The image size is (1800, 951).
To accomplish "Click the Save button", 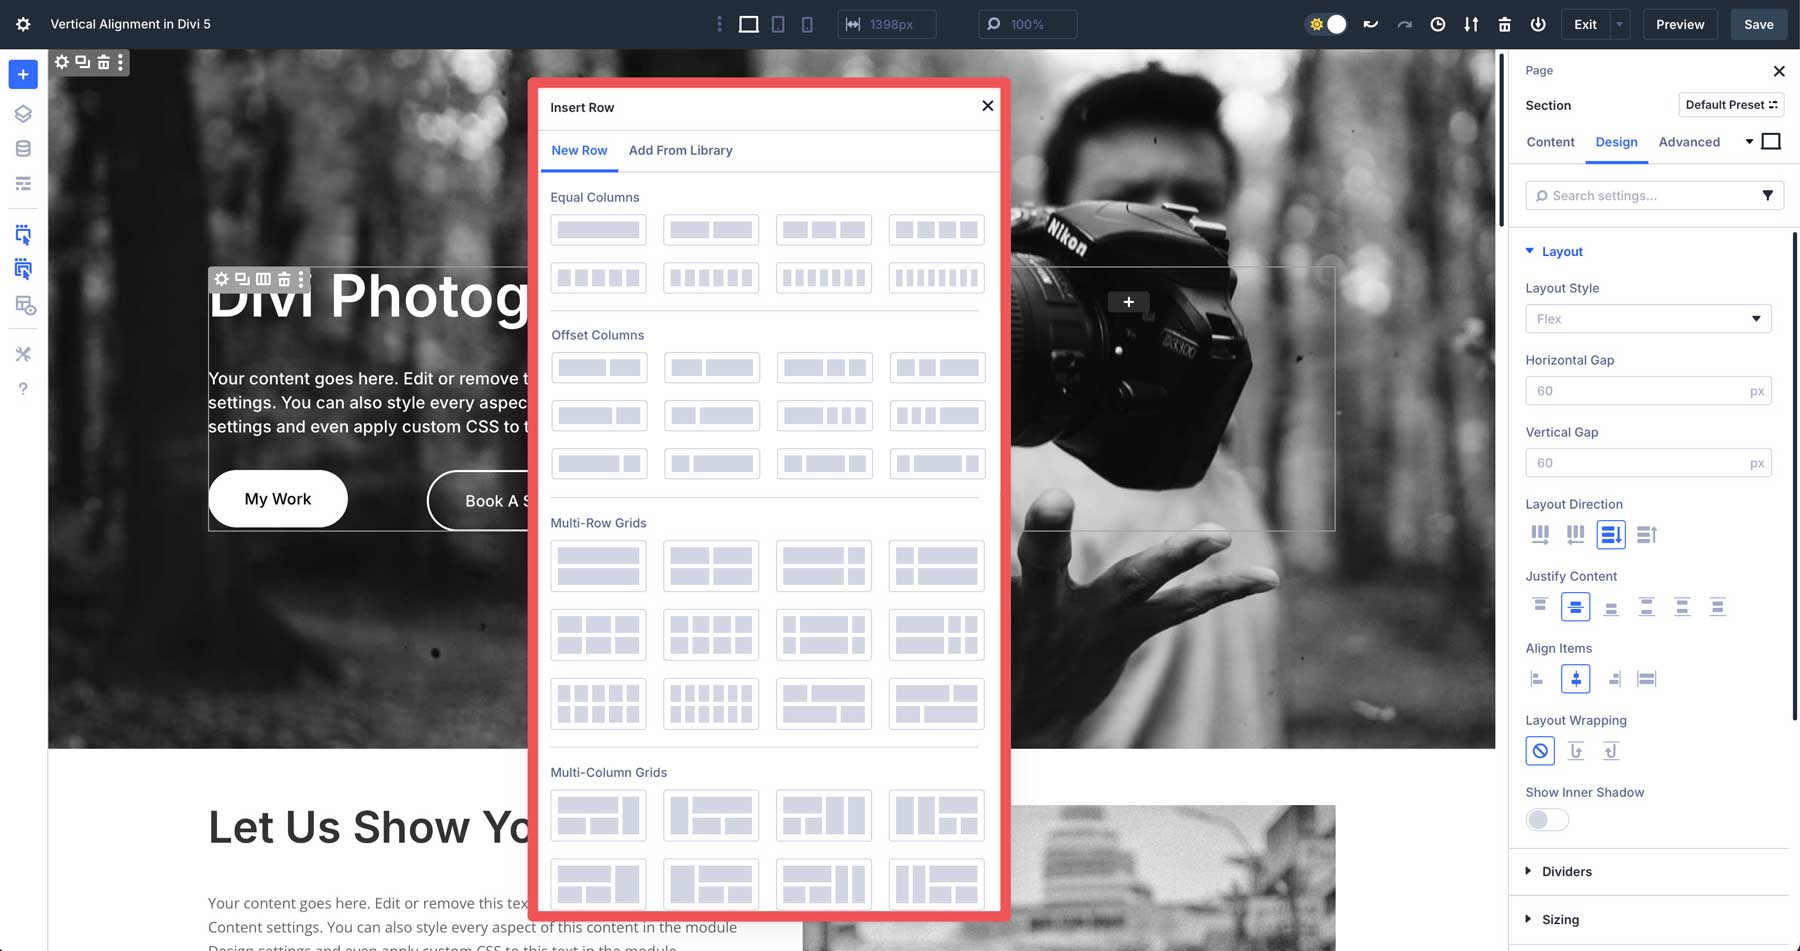I will click(x=1758, y=24).
